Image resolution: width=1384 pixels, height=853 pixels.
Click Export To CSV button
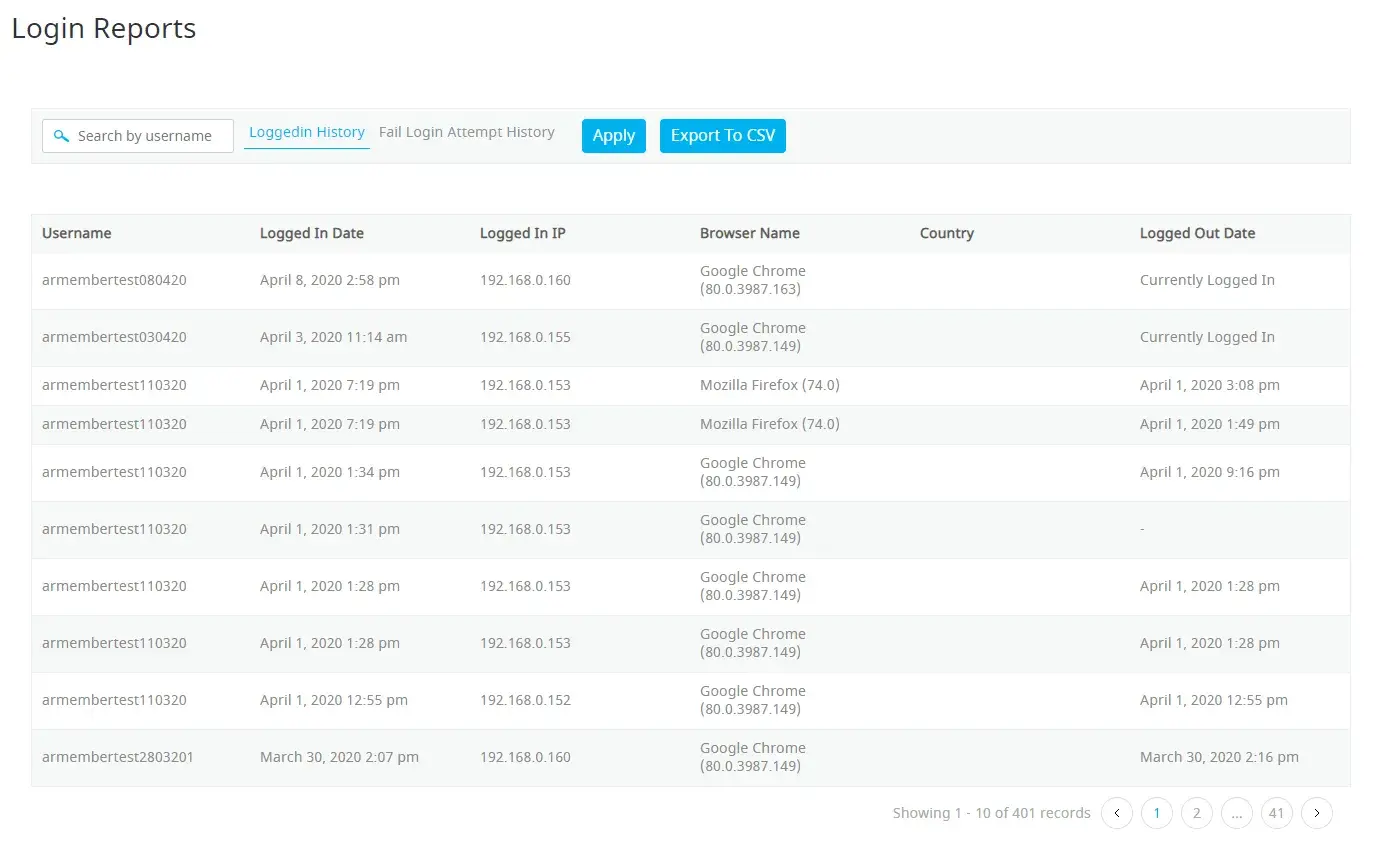click(722, 136)
